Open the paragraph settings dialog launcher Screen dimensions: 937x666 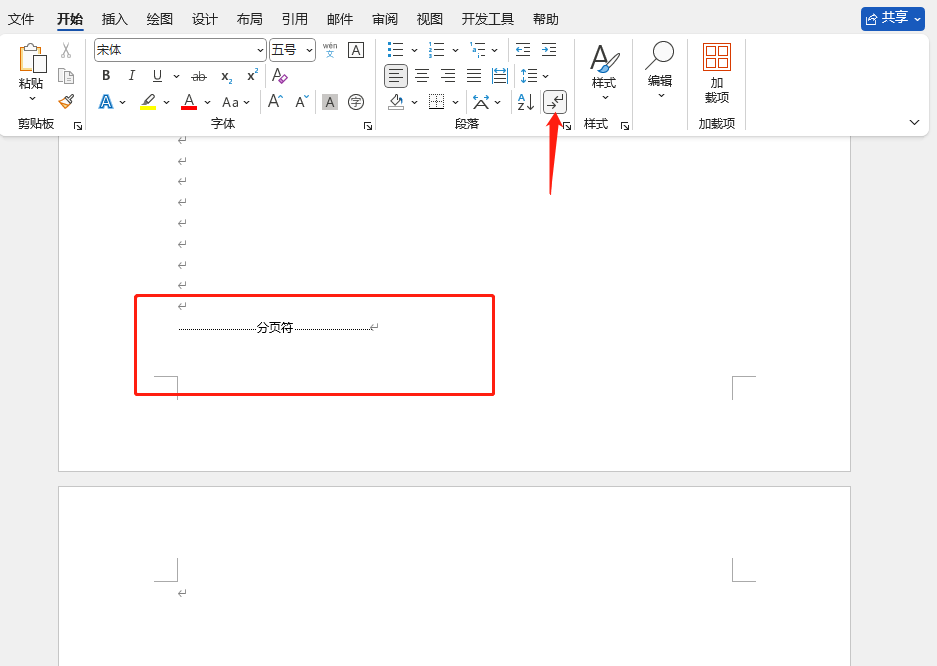pyautogui.click(x=565, y=125)
